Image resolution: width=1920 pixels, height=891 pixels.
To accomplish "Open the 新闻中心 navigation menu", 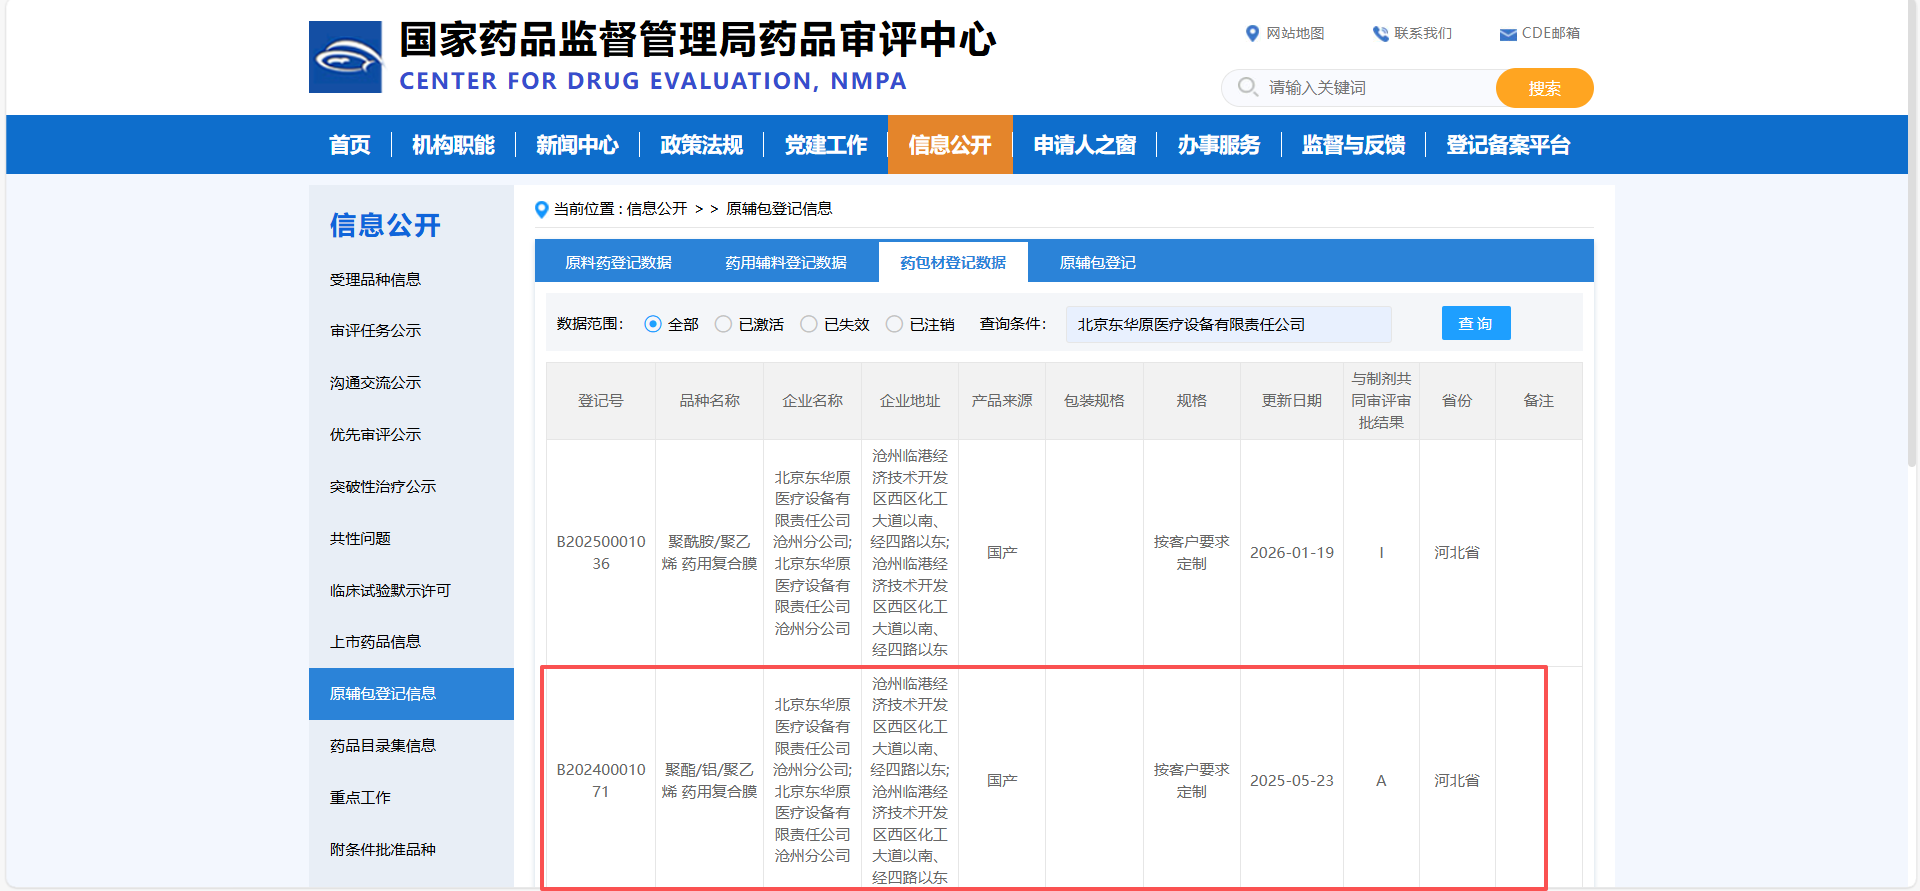I will pyautogui.click(x=577, y=145).
